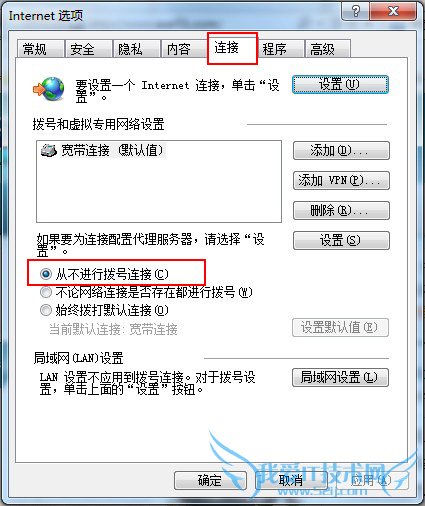The height and width of the screenshot is (506, 425).
Task: Select 从不进行拨号连接 radio option
Action: tap(46, 274)
